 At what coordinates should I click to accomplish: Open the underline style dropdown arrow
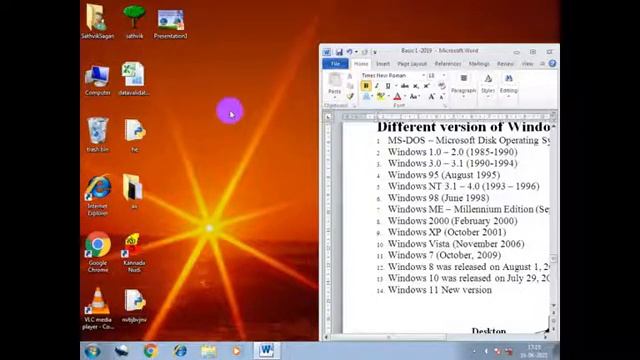(x=395, y=86)
